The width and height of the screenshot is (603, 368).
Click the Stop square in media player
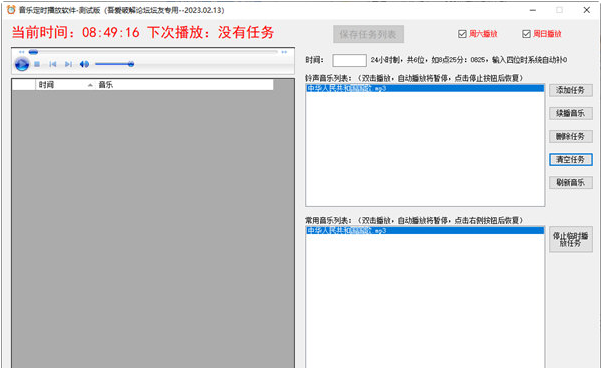(37, 64)
